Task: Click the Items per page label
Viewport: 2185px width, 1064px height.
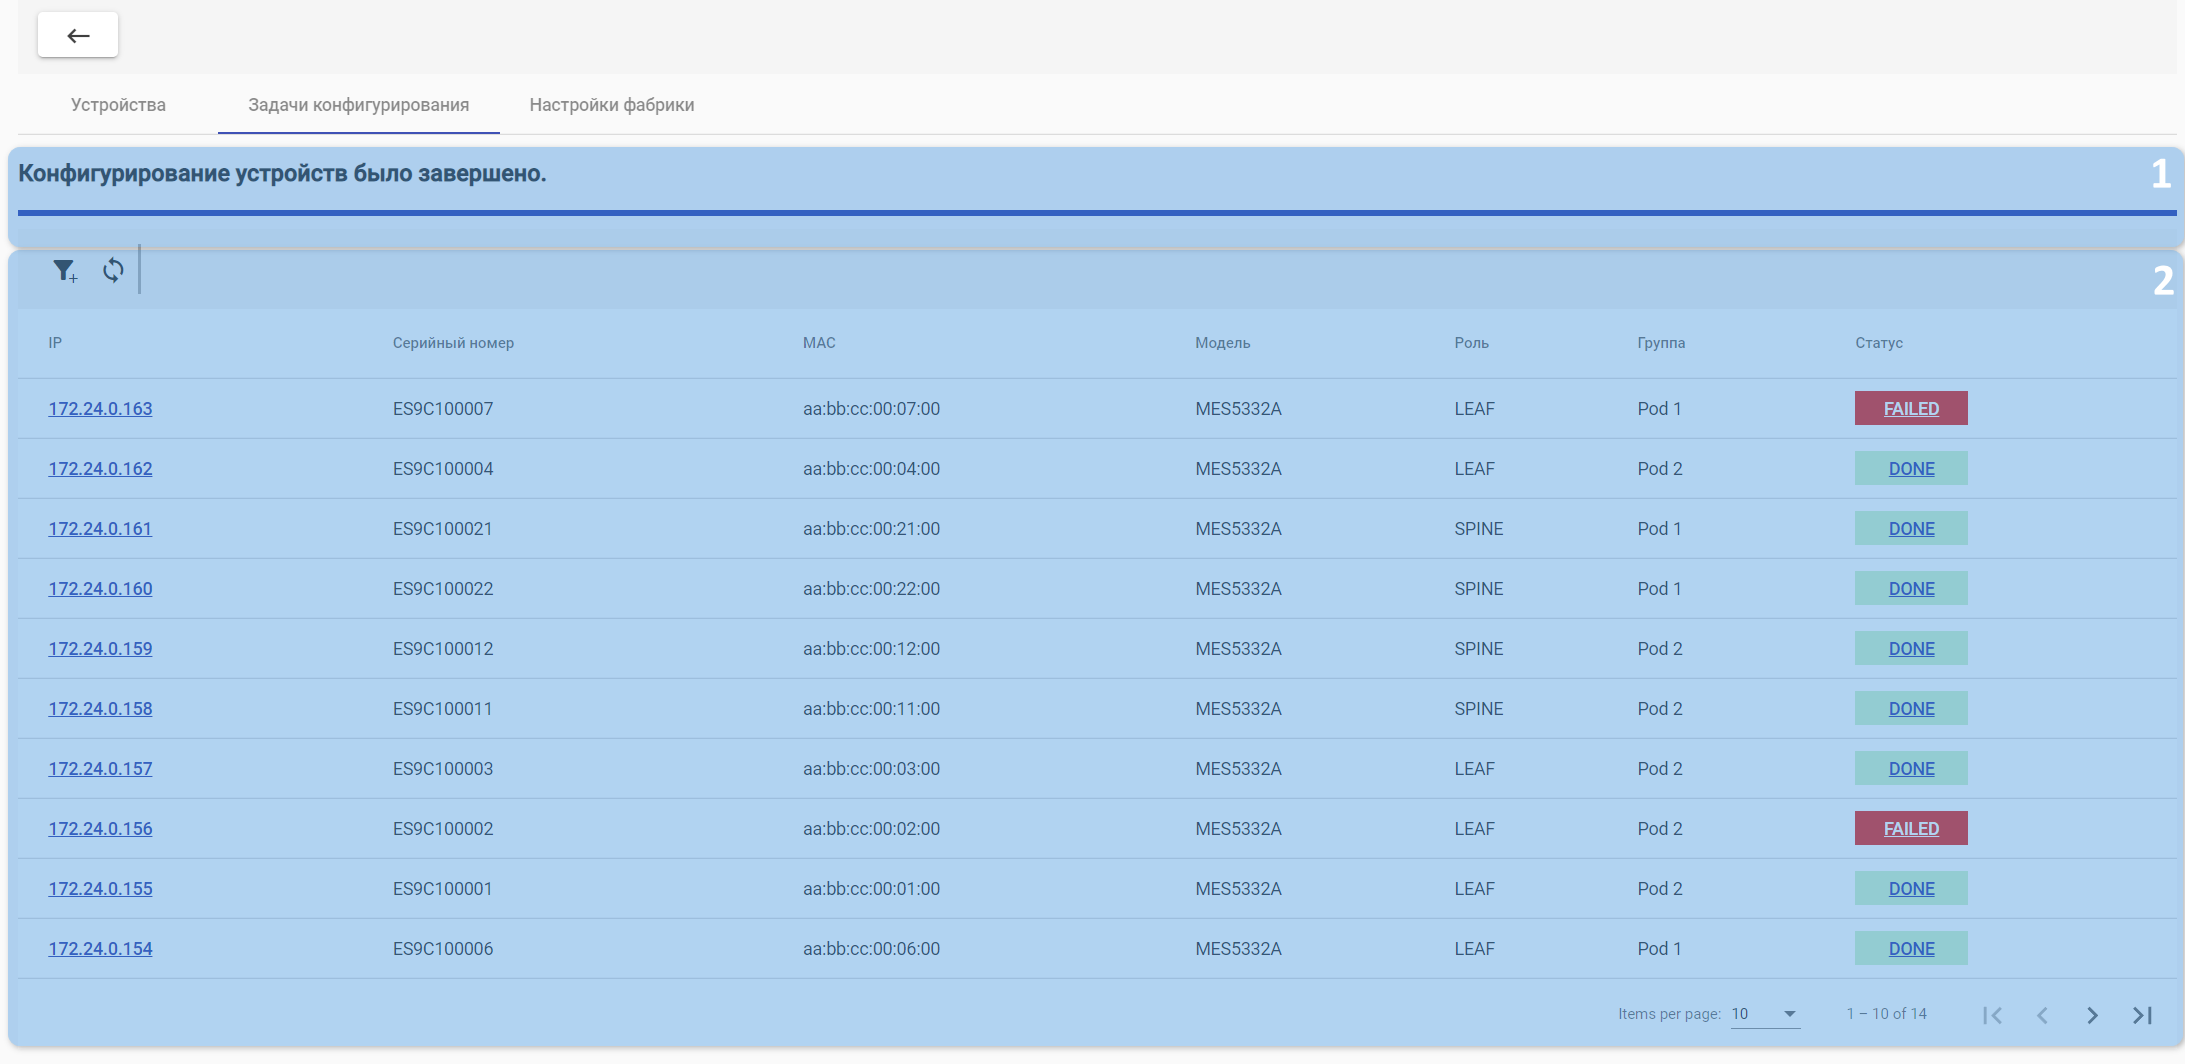Action: click(x=1669, y=1014)
